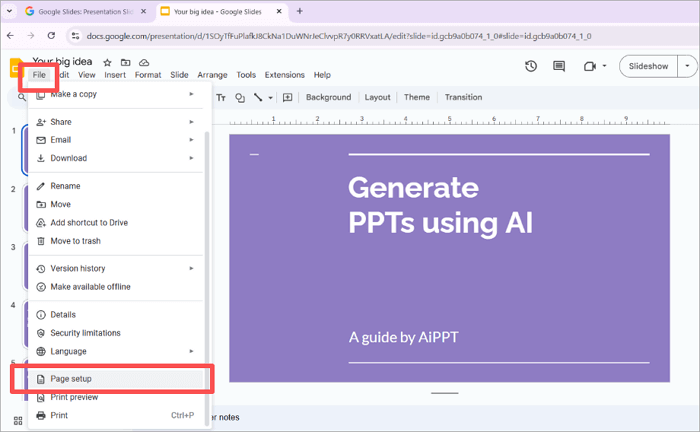Select the text box tool in toolbar
Viewport: 700px width, 432px height.
(221, 98)
